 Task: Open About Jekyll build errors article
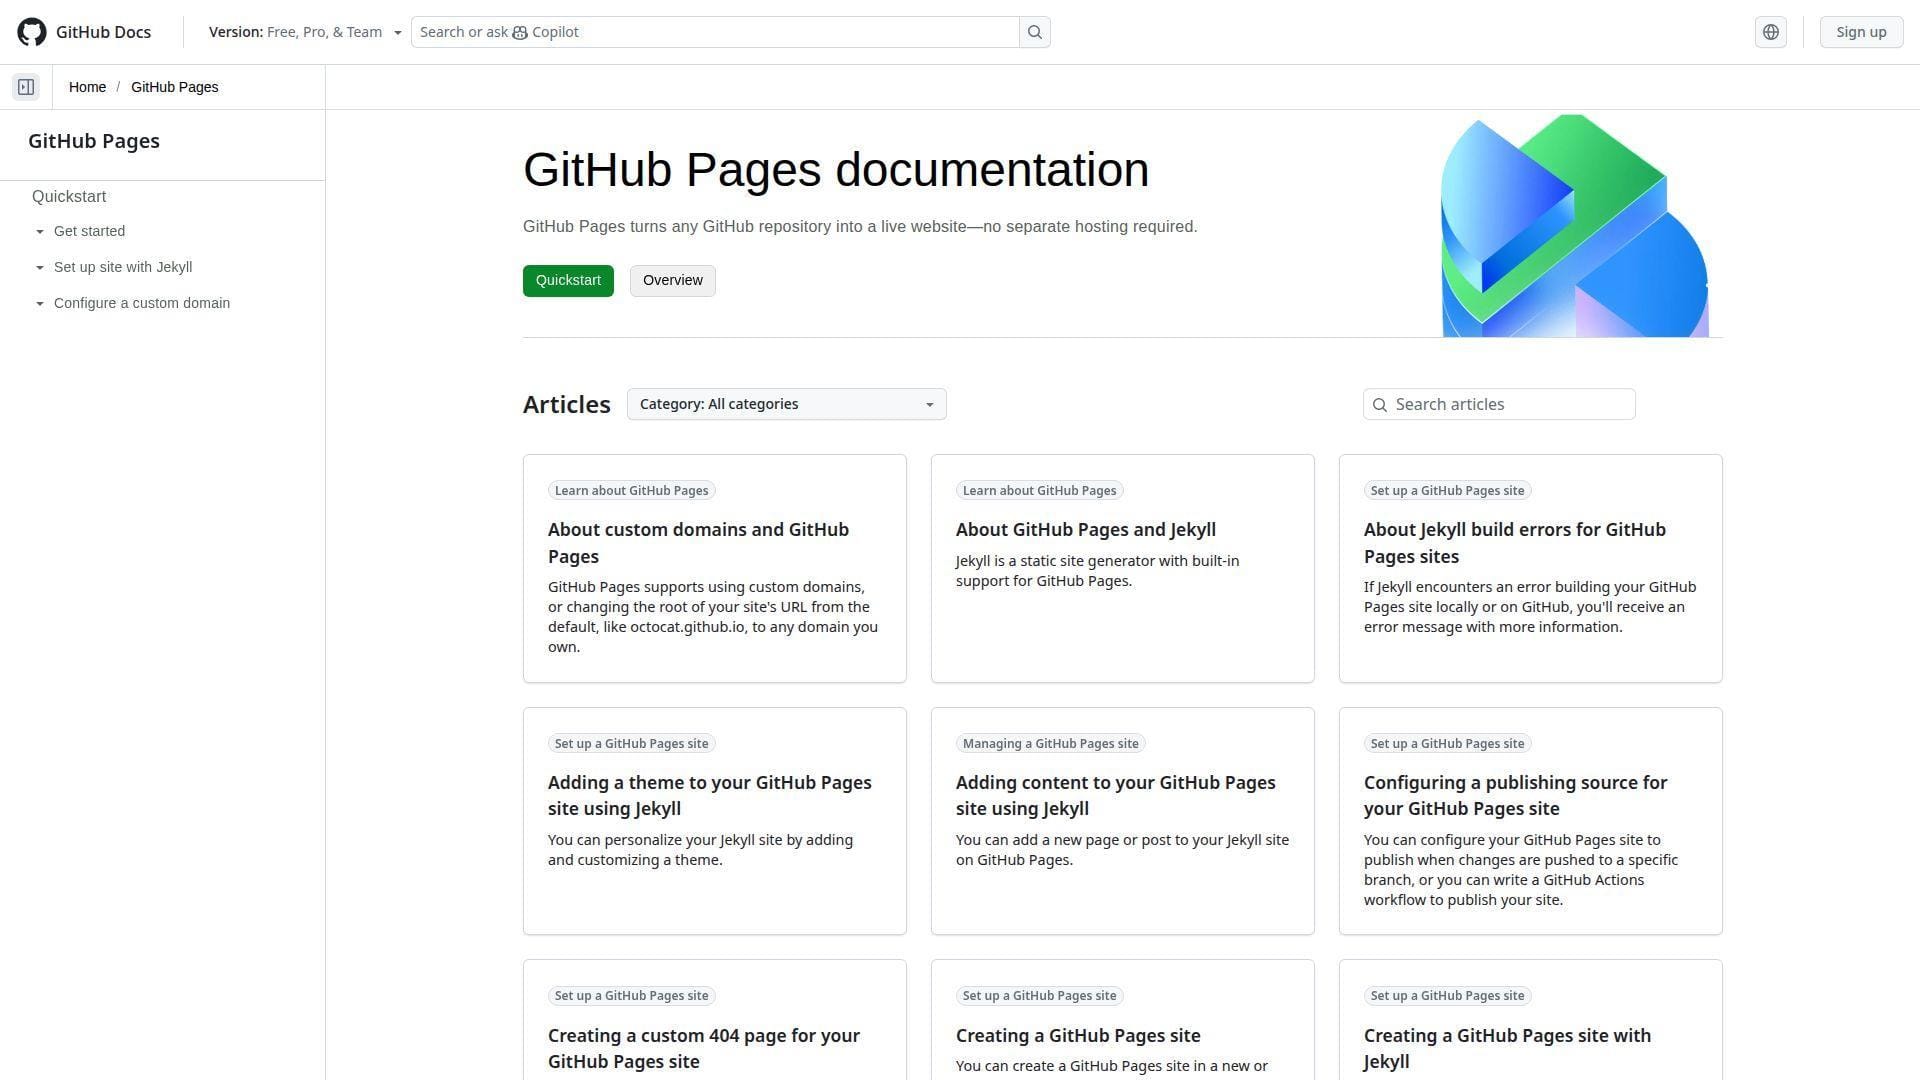pyautogui.click(x=1514, y=543)
